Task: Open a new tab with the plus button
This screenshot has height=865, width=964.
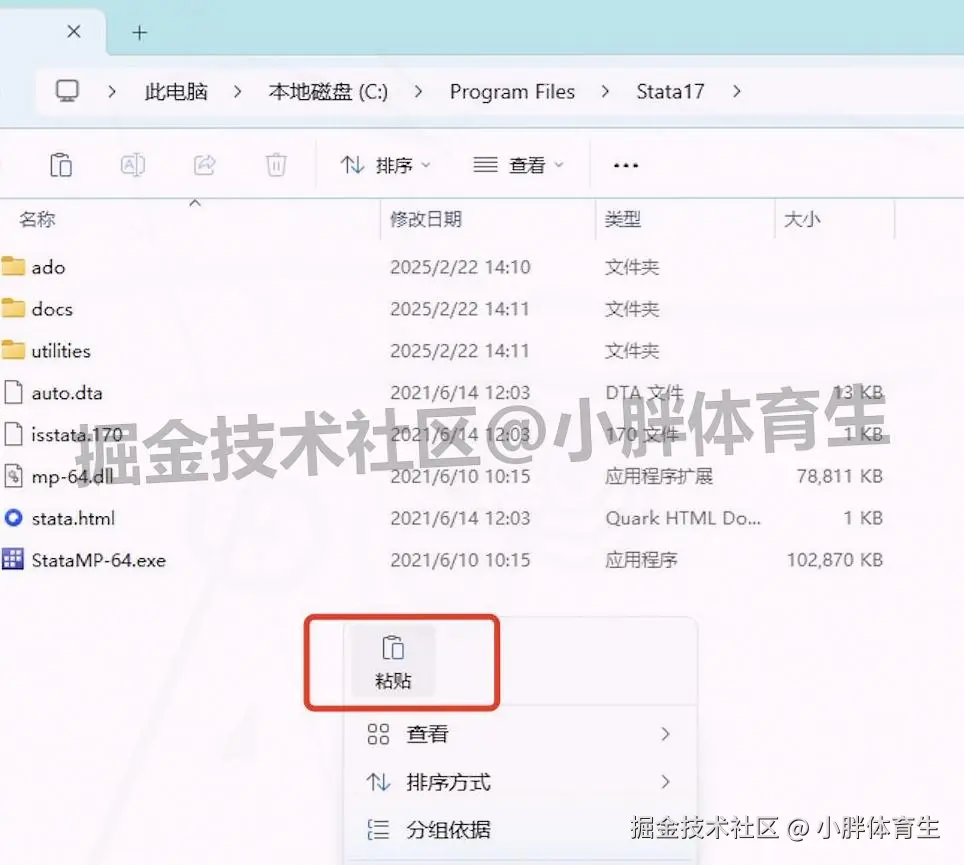Action: 139,31
